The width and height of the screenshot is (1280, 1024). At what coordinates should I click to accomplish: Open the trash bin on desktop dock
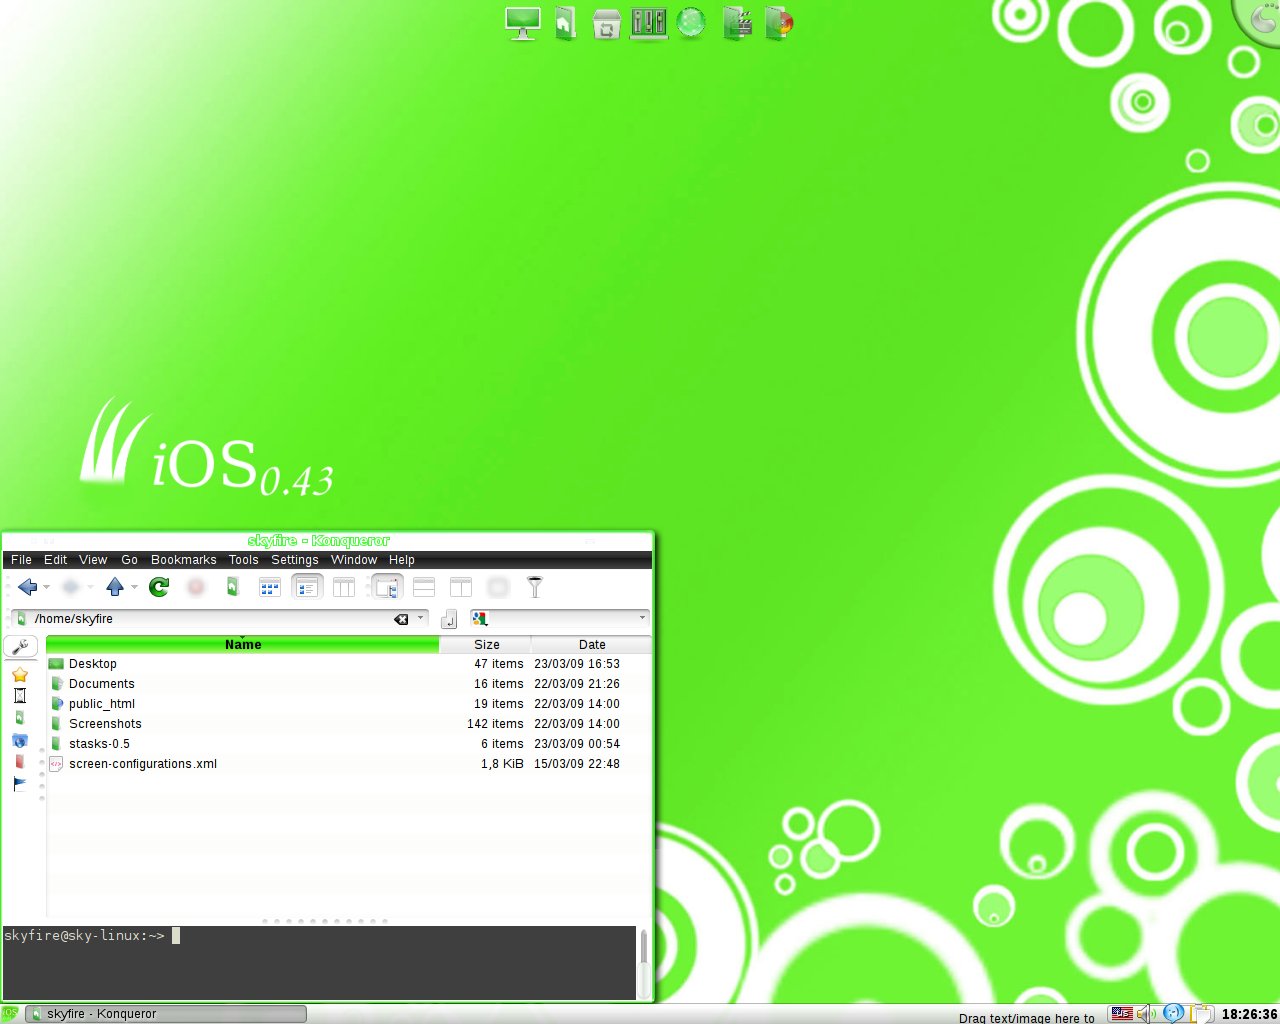(x=606, y=23)
